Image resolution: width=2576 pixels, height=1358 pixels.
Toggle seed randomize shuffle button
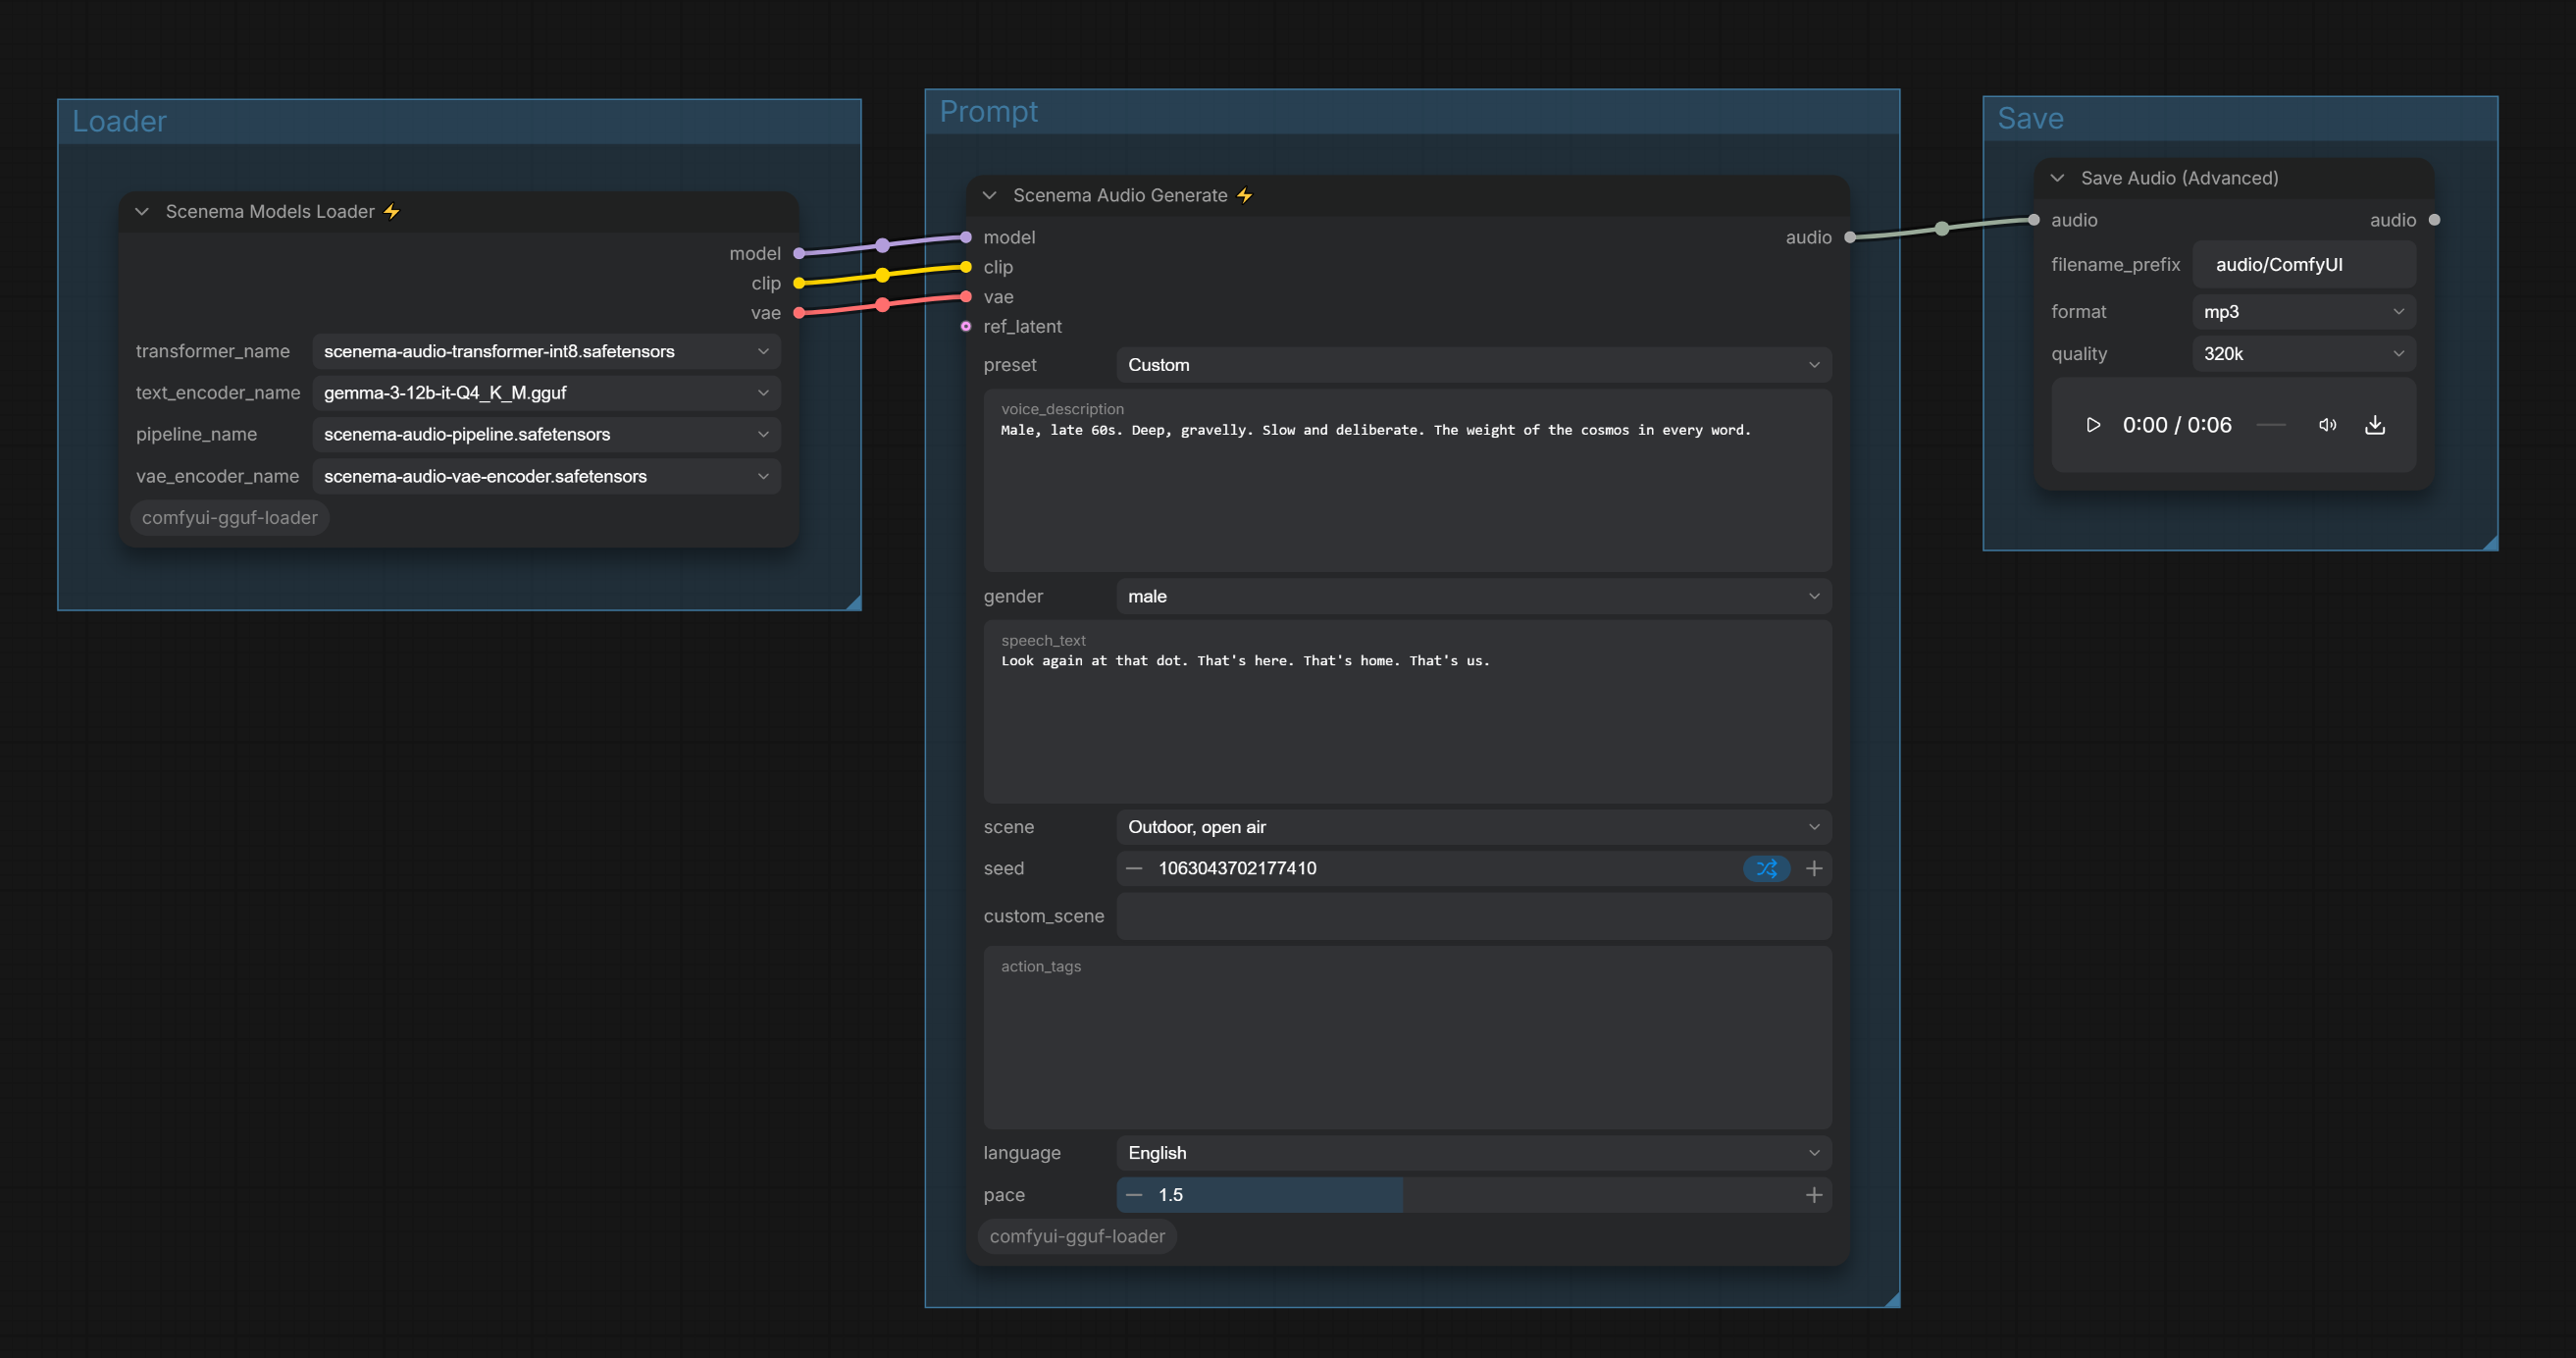click(1766, 868)
